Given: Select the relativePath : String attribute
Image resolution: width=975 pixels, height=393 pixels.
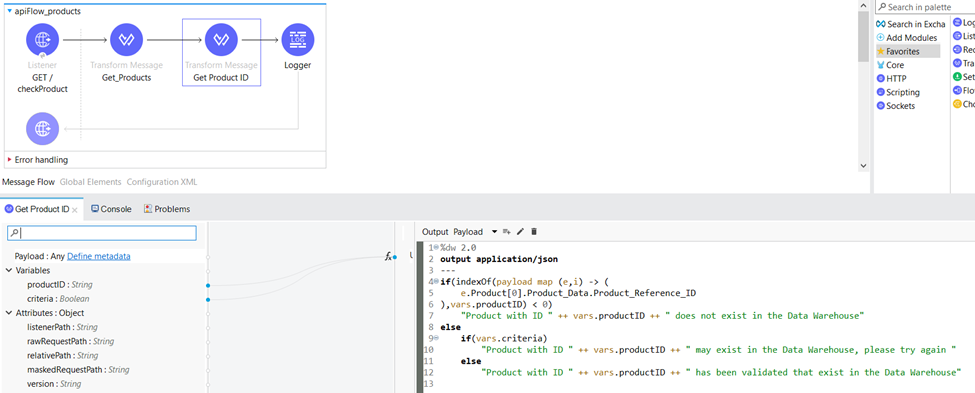Looking at the screenshot, I should 63,356.
